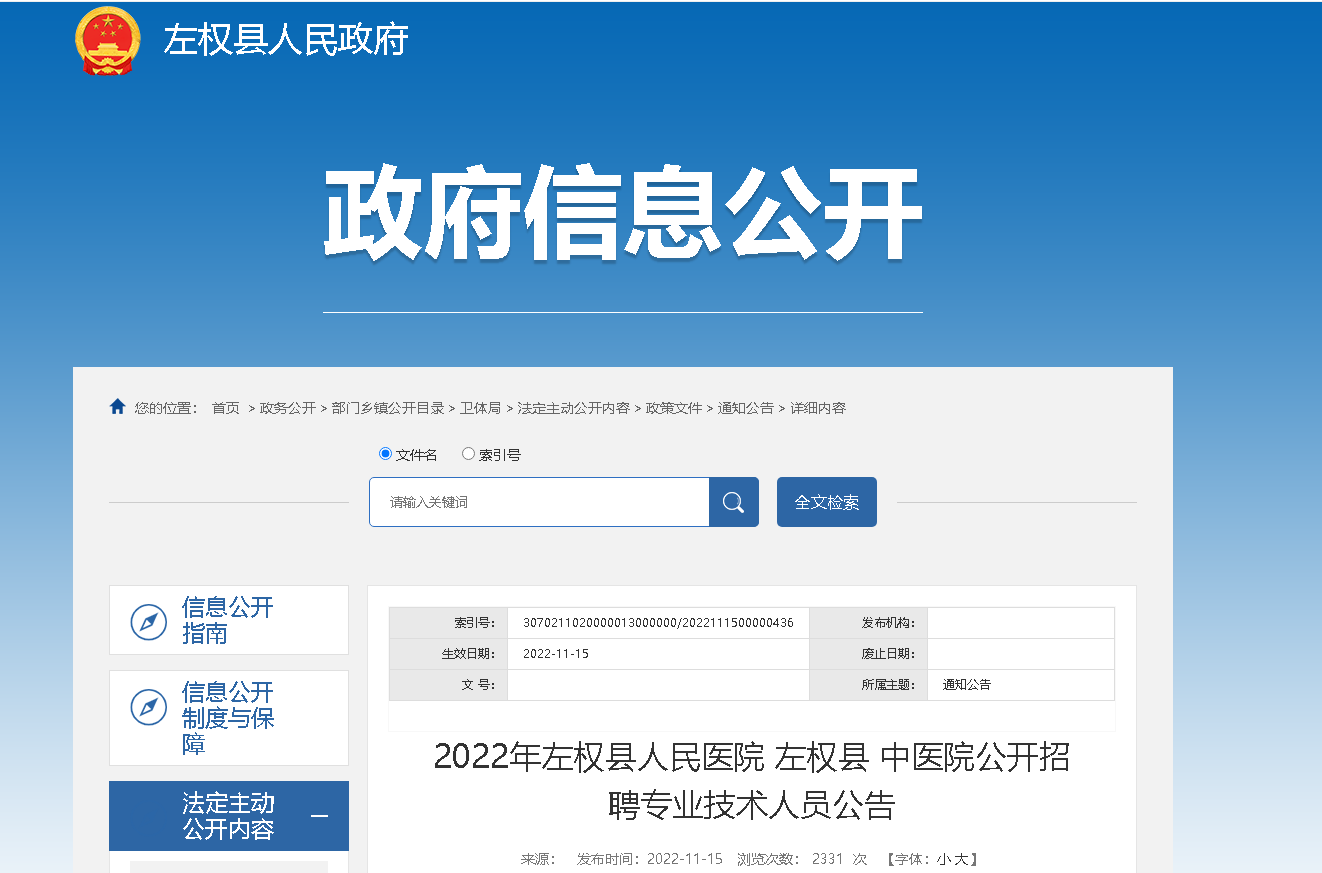This screenshot has width=1322, height=873.
Task: Open 部门乡镇公开目录 breadcrumb link
Action: 388,408
